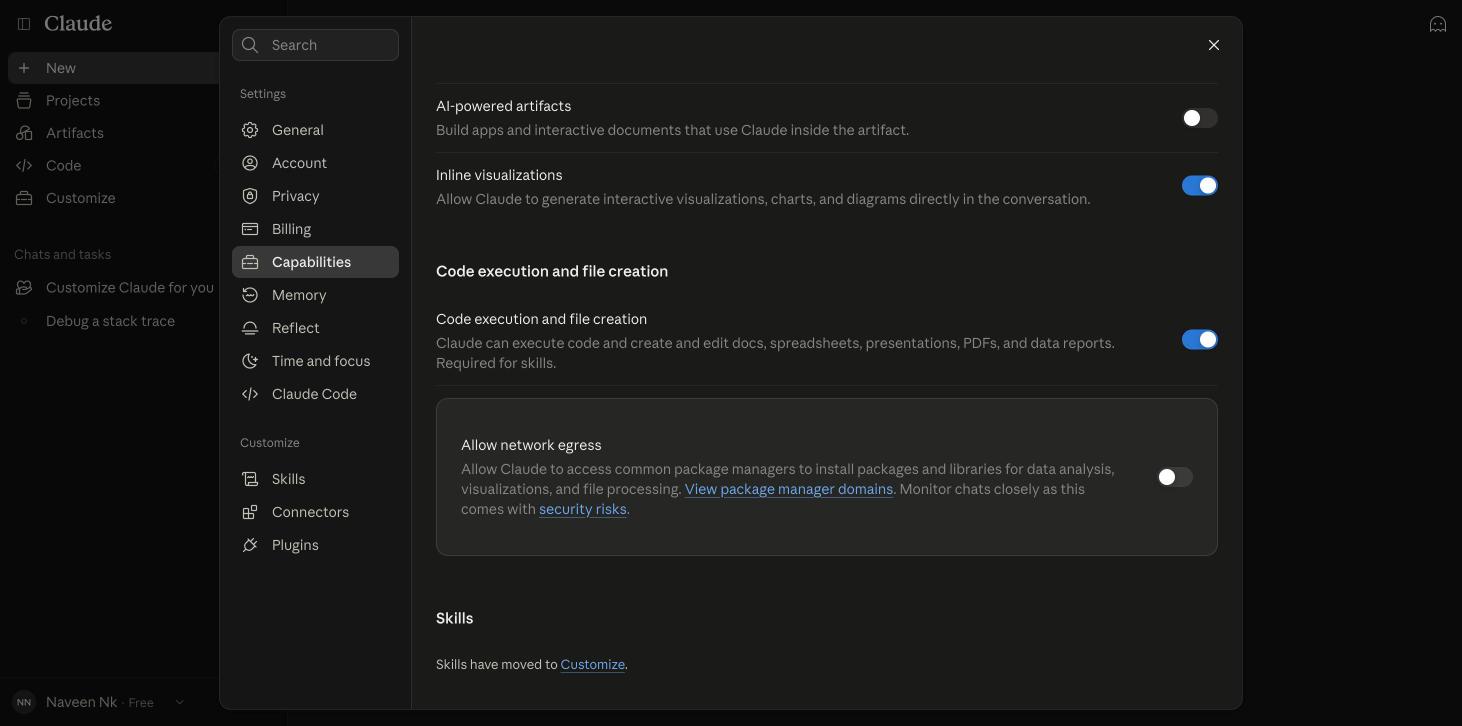This screenshot has height=726, width=1462.
Task: Click the NN avatar icon
Action: coord(24,702)
